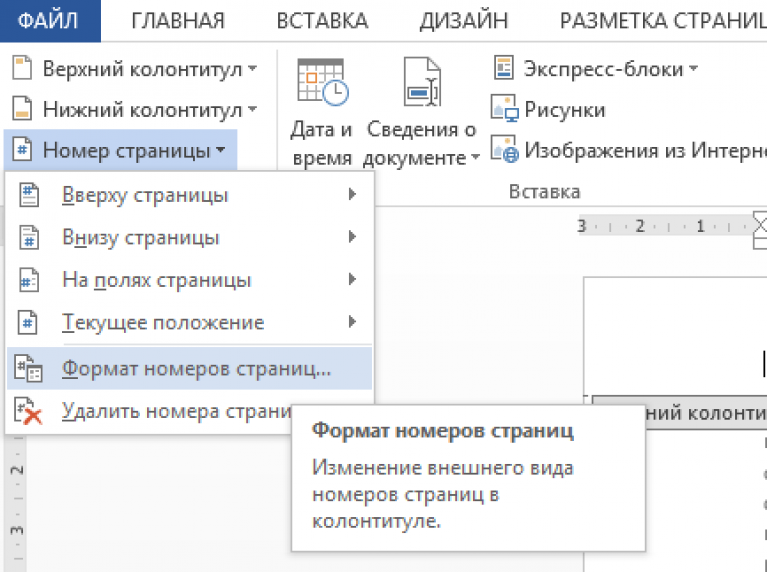The height and width of the screenshot is (572, 767).
Task: Open the ФАЙЛ tab
Action: pyautogui.click(x=49, y=20)
